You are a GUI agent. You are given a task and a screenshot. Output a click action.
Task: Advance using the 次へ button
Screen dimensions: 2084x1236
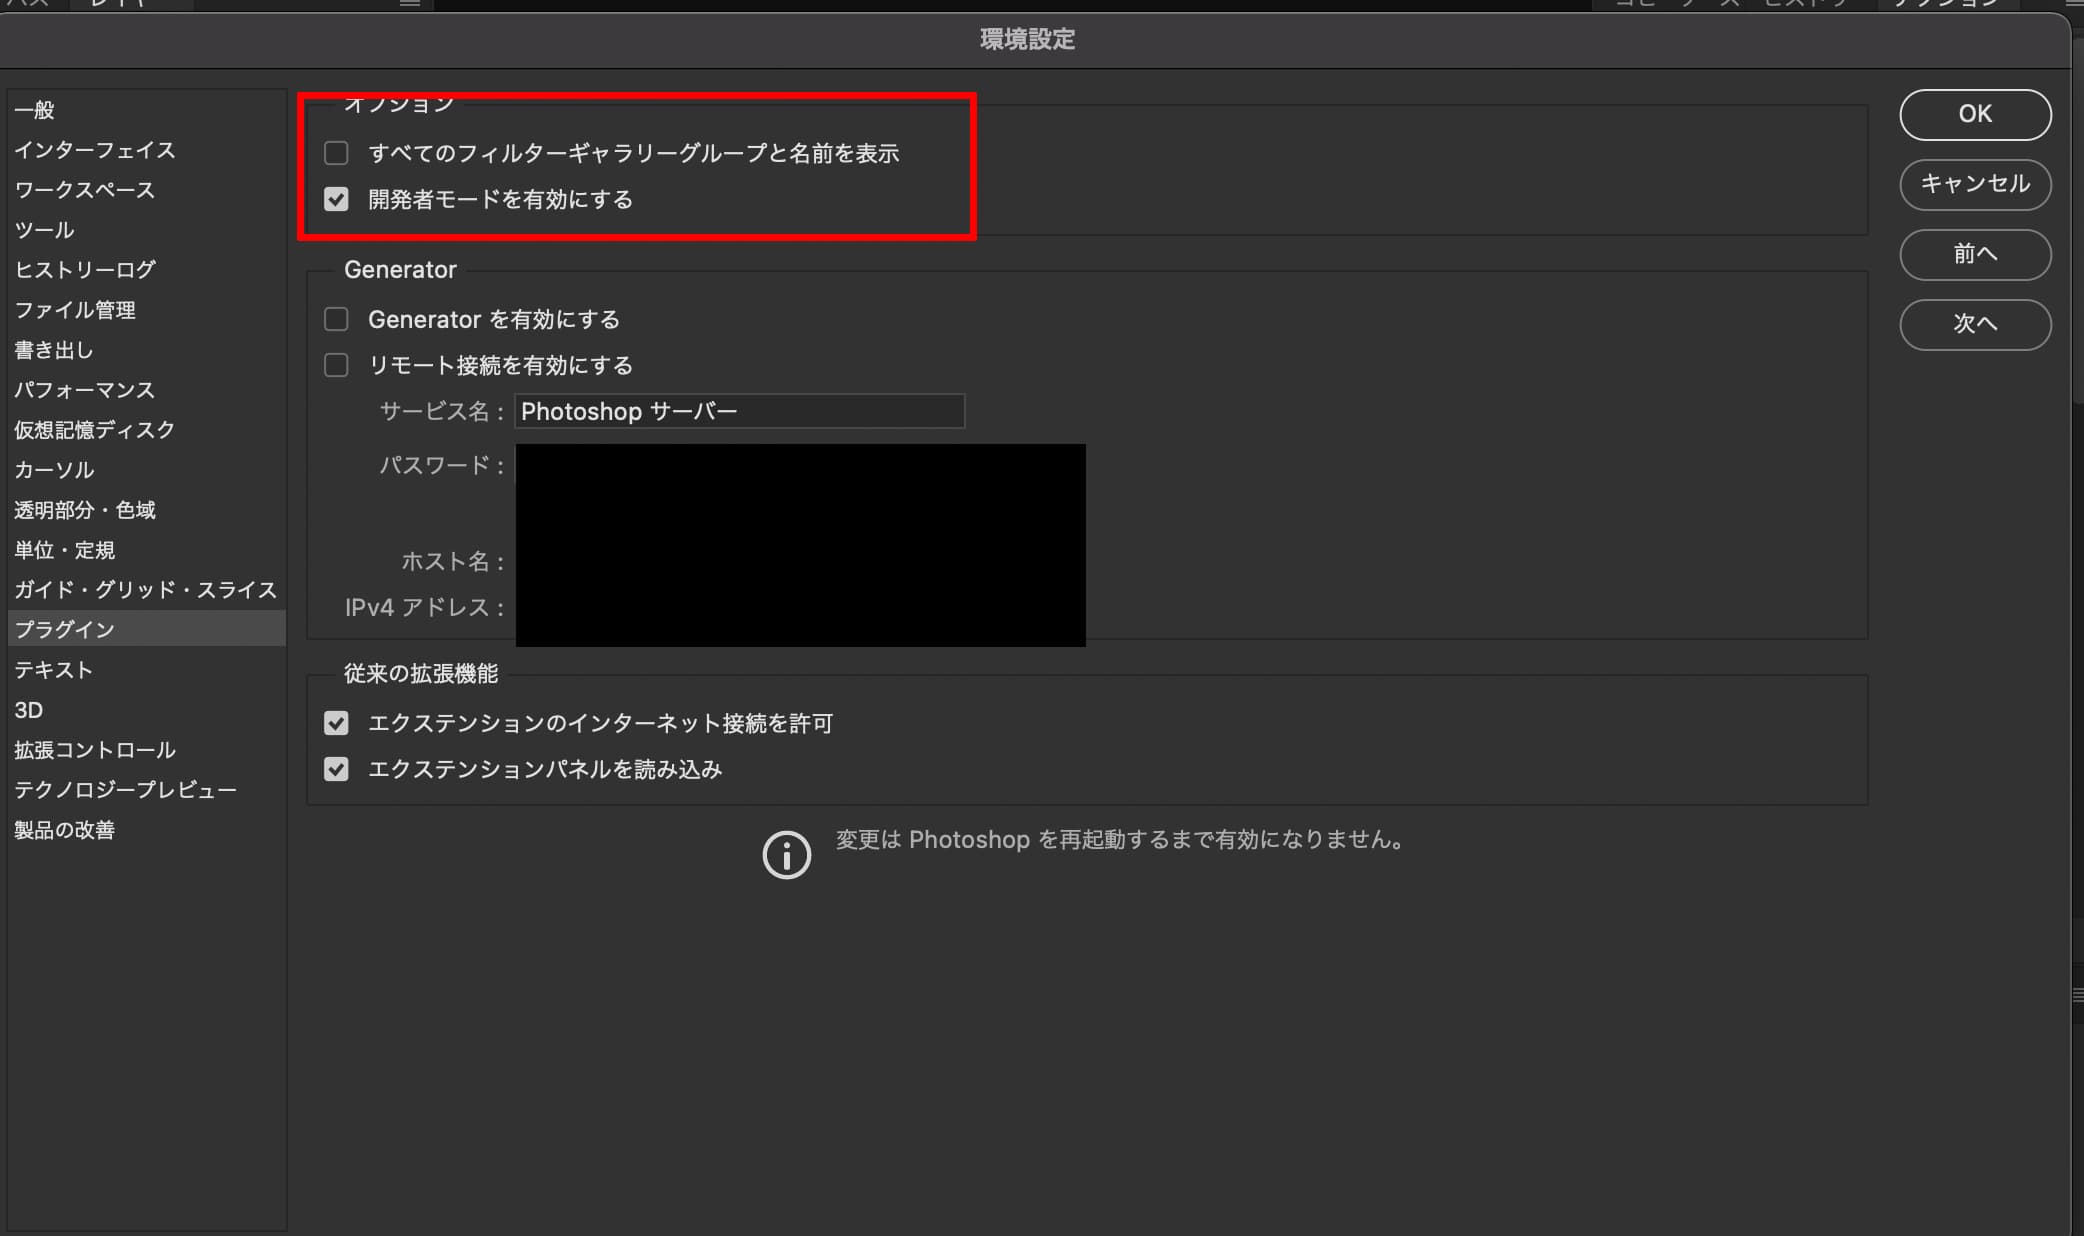click(1974, 325)
